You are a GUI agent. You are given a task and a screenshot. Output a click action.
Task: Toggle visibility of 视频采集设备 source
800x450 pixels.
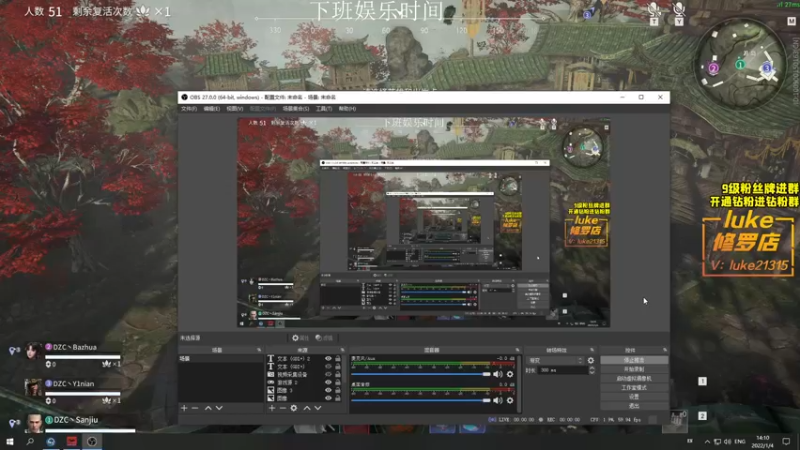tap(328, 374)
